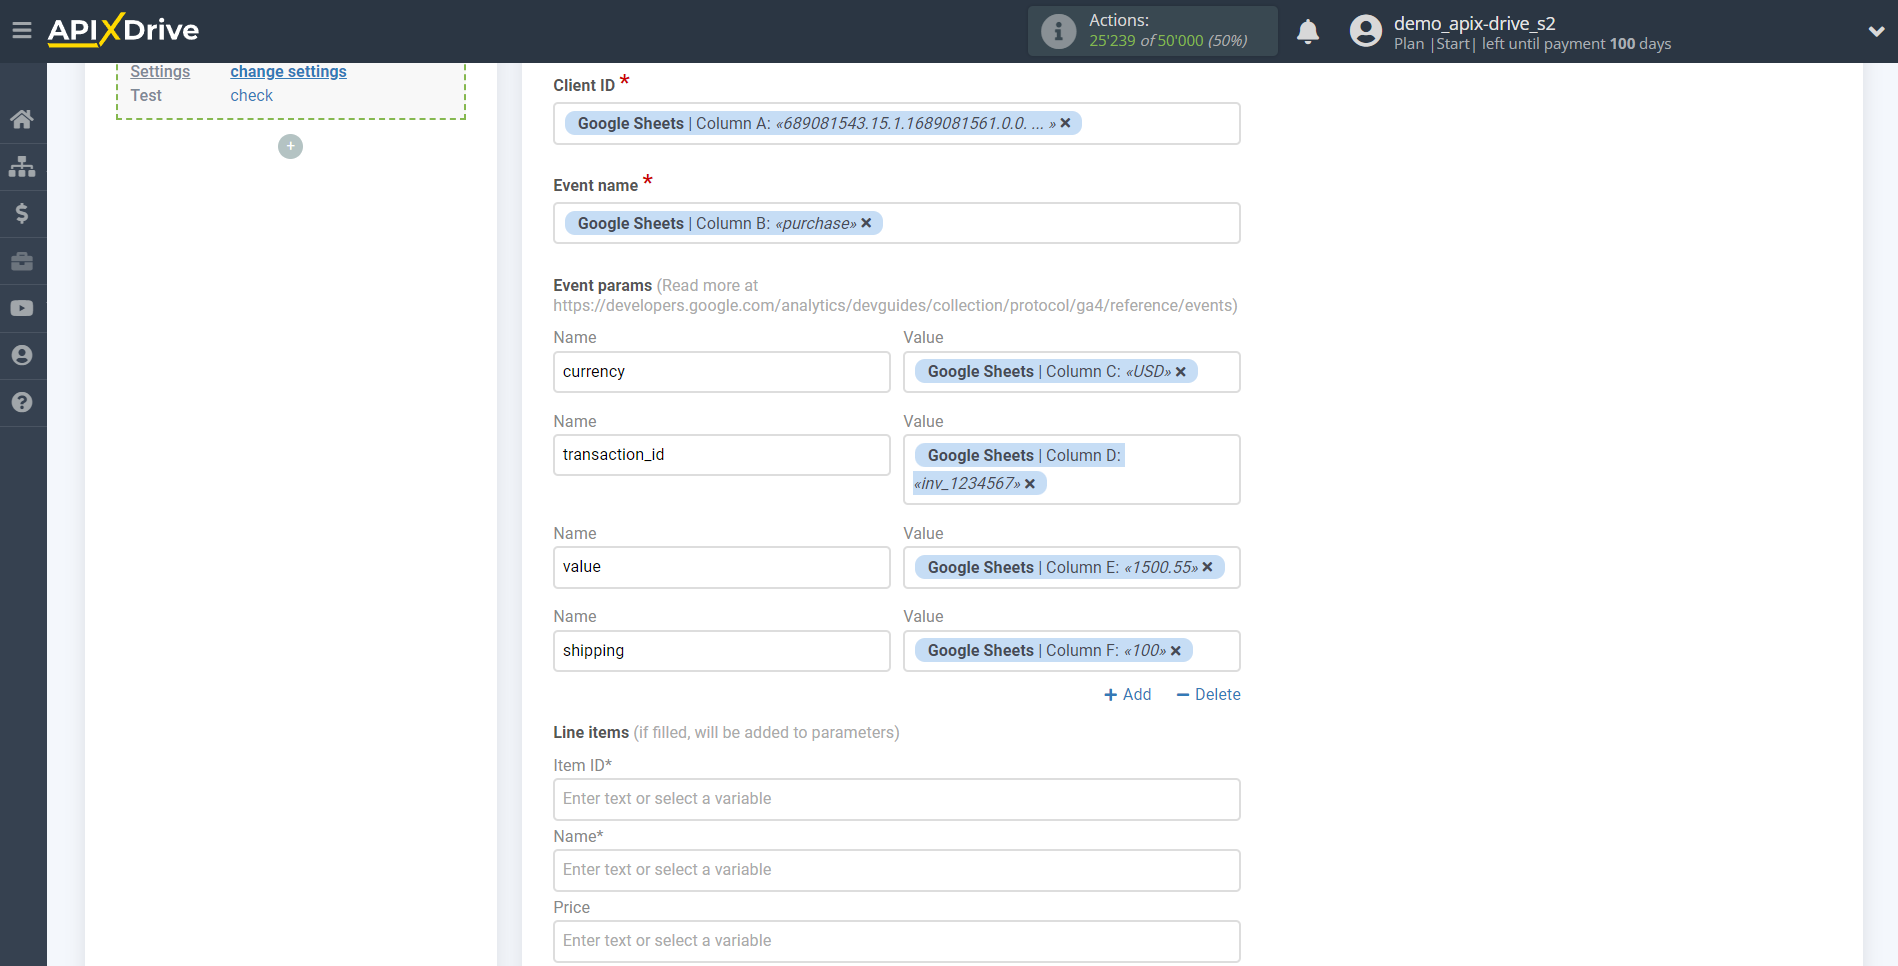Open the Home sidebar icon

click(x=22, y=119)
